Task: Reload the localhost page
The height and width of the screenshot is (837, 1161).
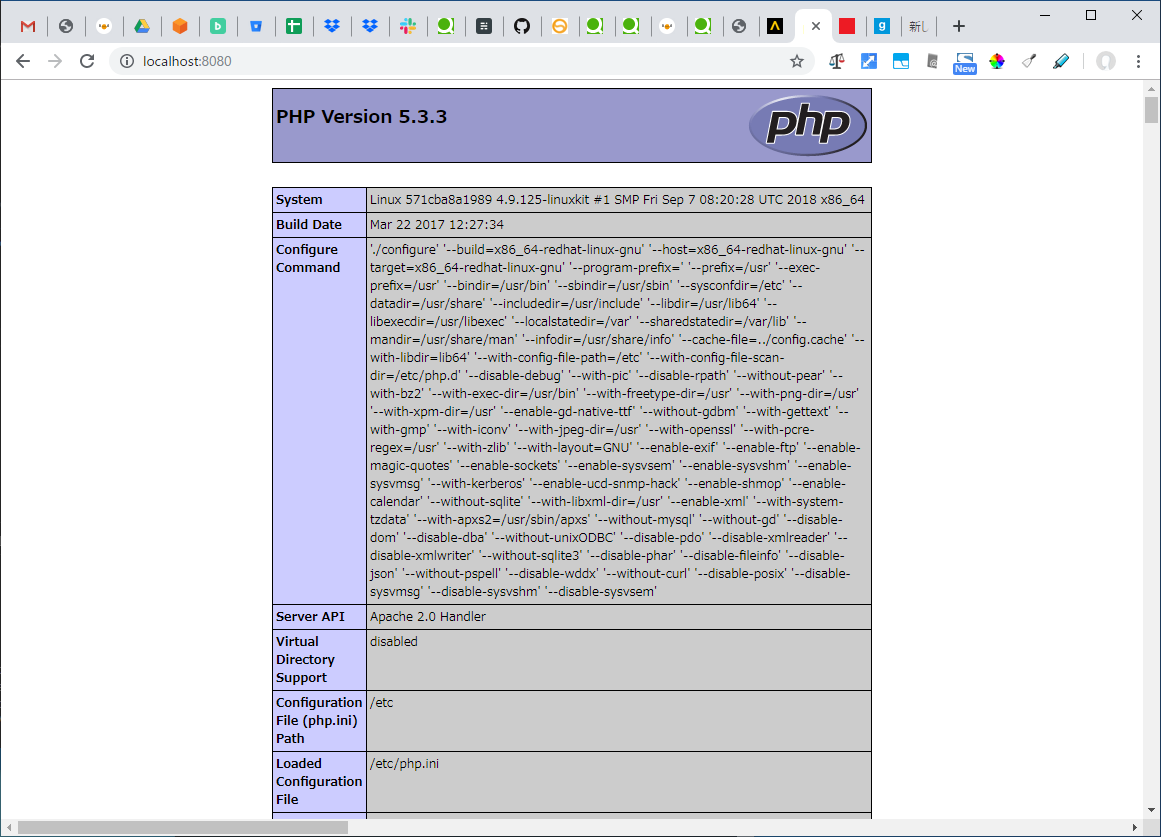Action: 87,61
